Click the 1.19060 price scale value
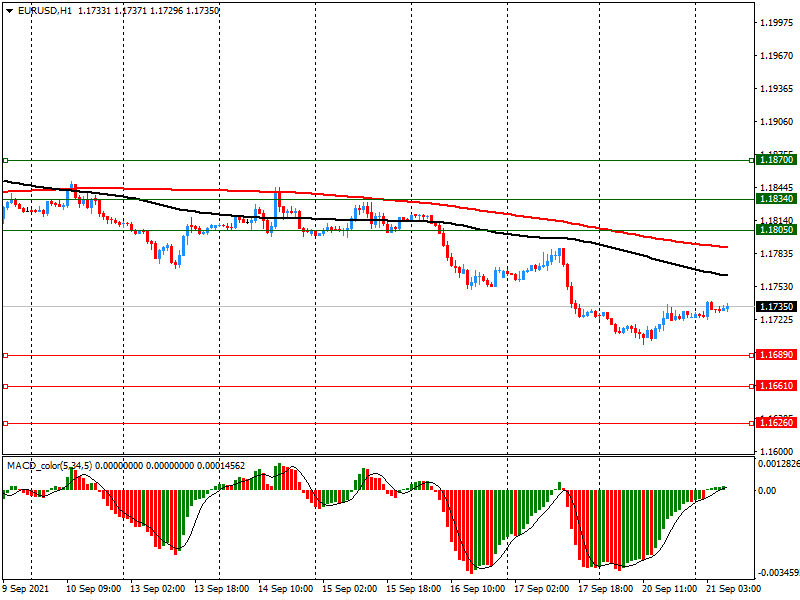The width and height of the screenshot is (800, 600). 777,121
